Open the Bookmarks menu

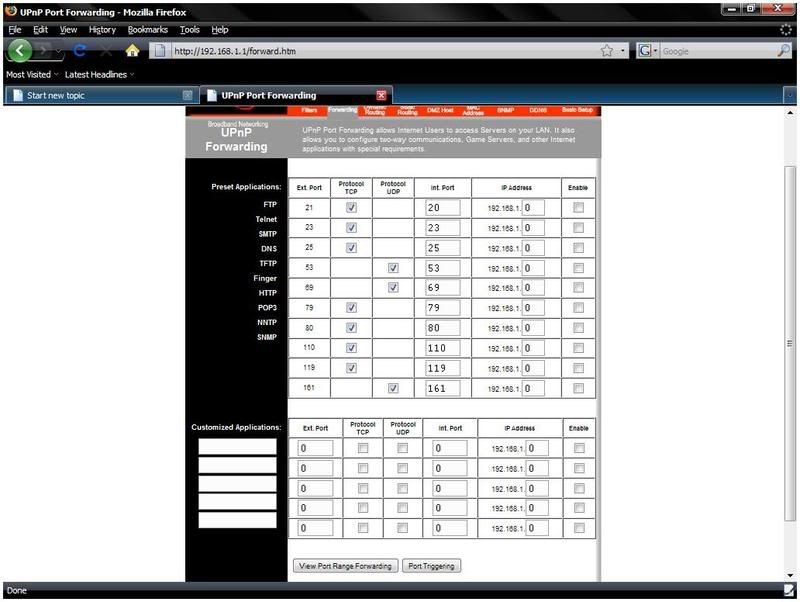(148, 30)
